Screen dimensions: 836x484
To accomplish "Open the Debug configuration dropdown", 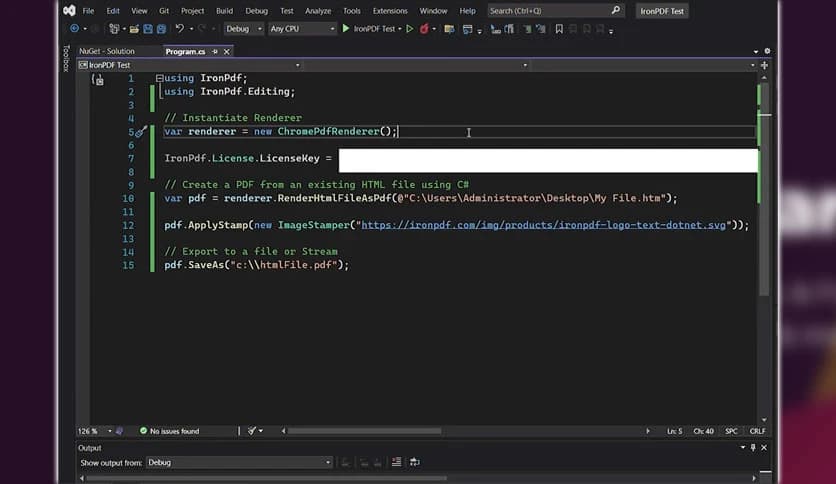I will (x=244, y=29).
